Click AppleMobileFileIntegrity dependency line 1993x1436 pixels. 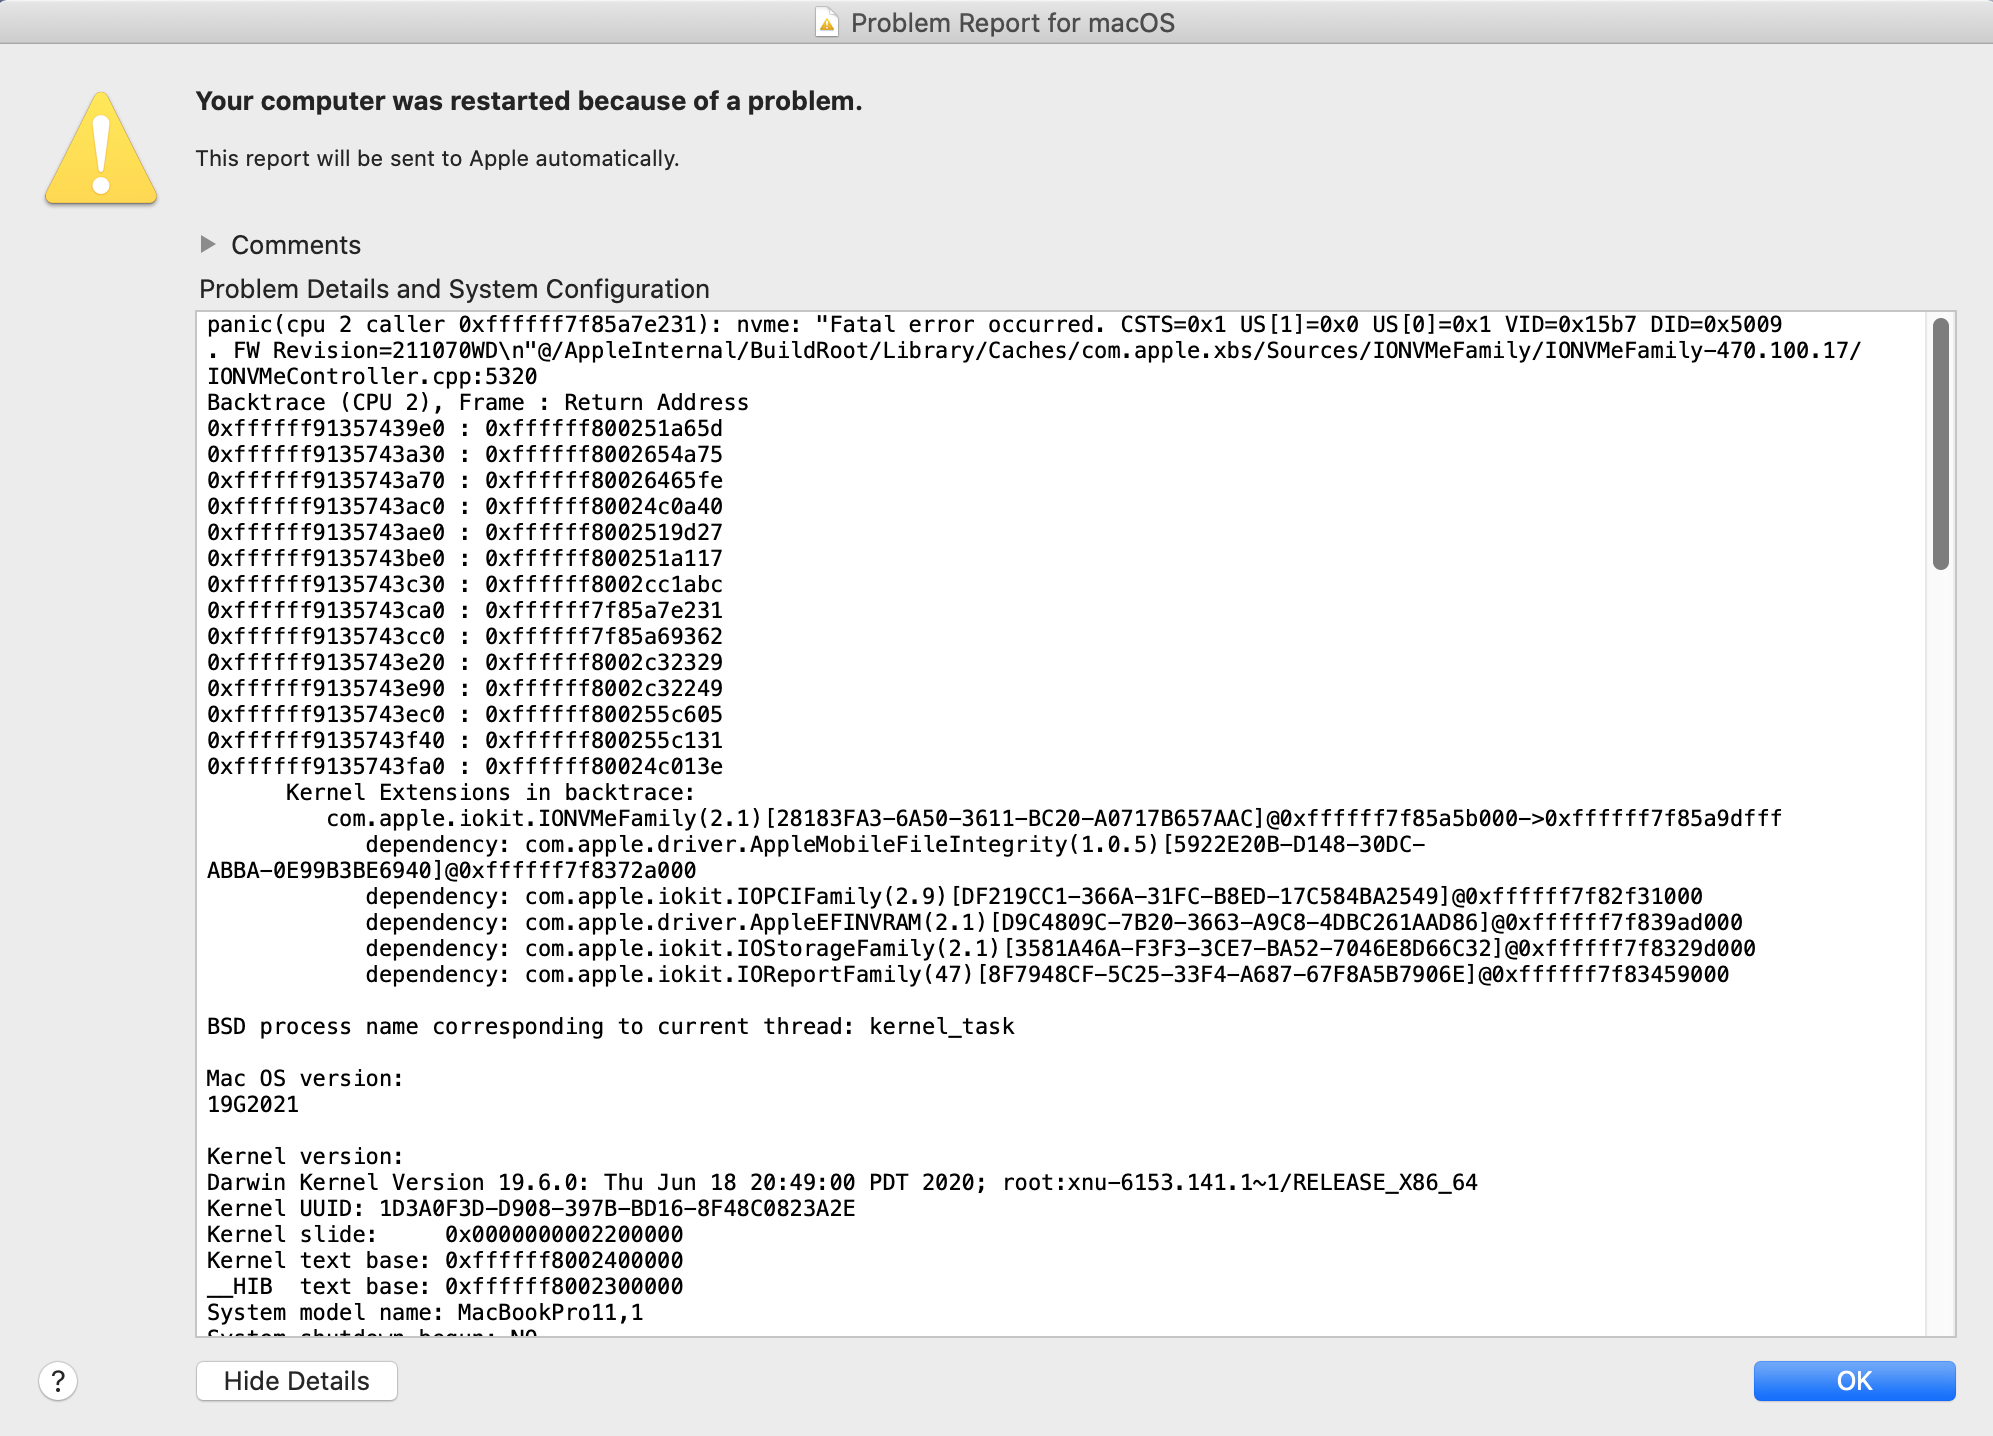(895, 844)
